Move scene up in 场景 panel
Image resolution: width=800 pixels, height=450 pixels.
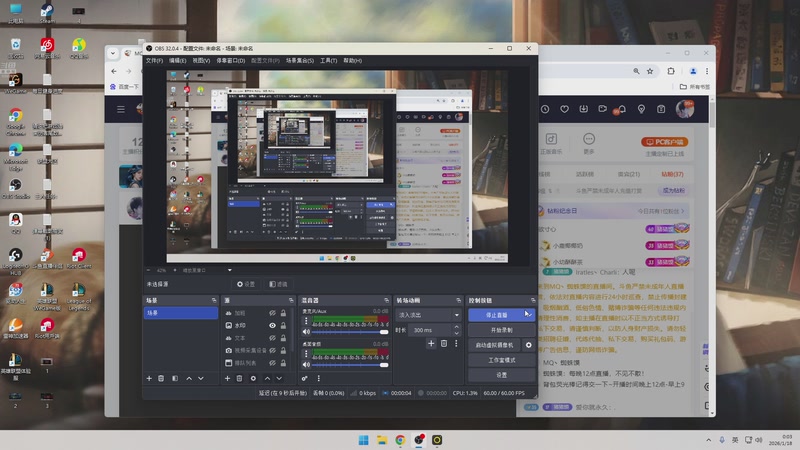tap(189, 379)
